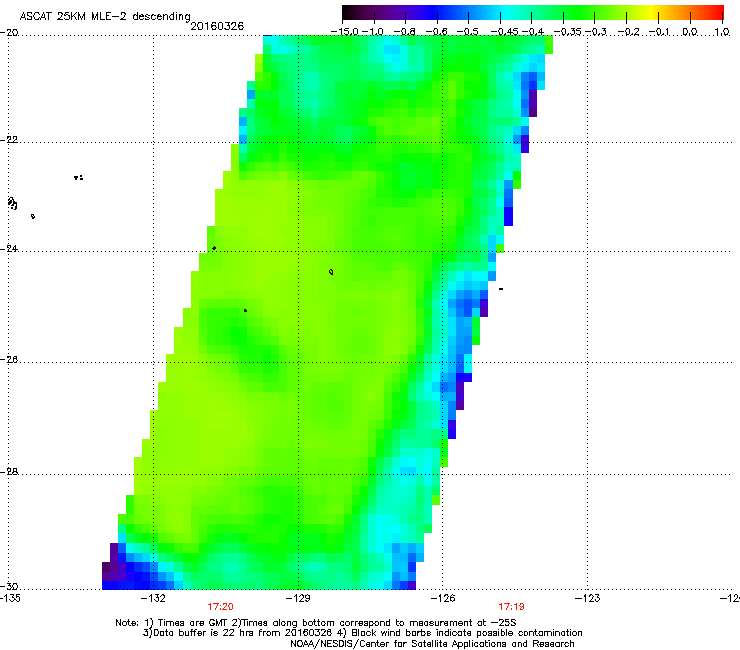The height and width of the screenshot is (650, 740).
Task: Click the -129 longitude axis label
Action: pos(298,598)
